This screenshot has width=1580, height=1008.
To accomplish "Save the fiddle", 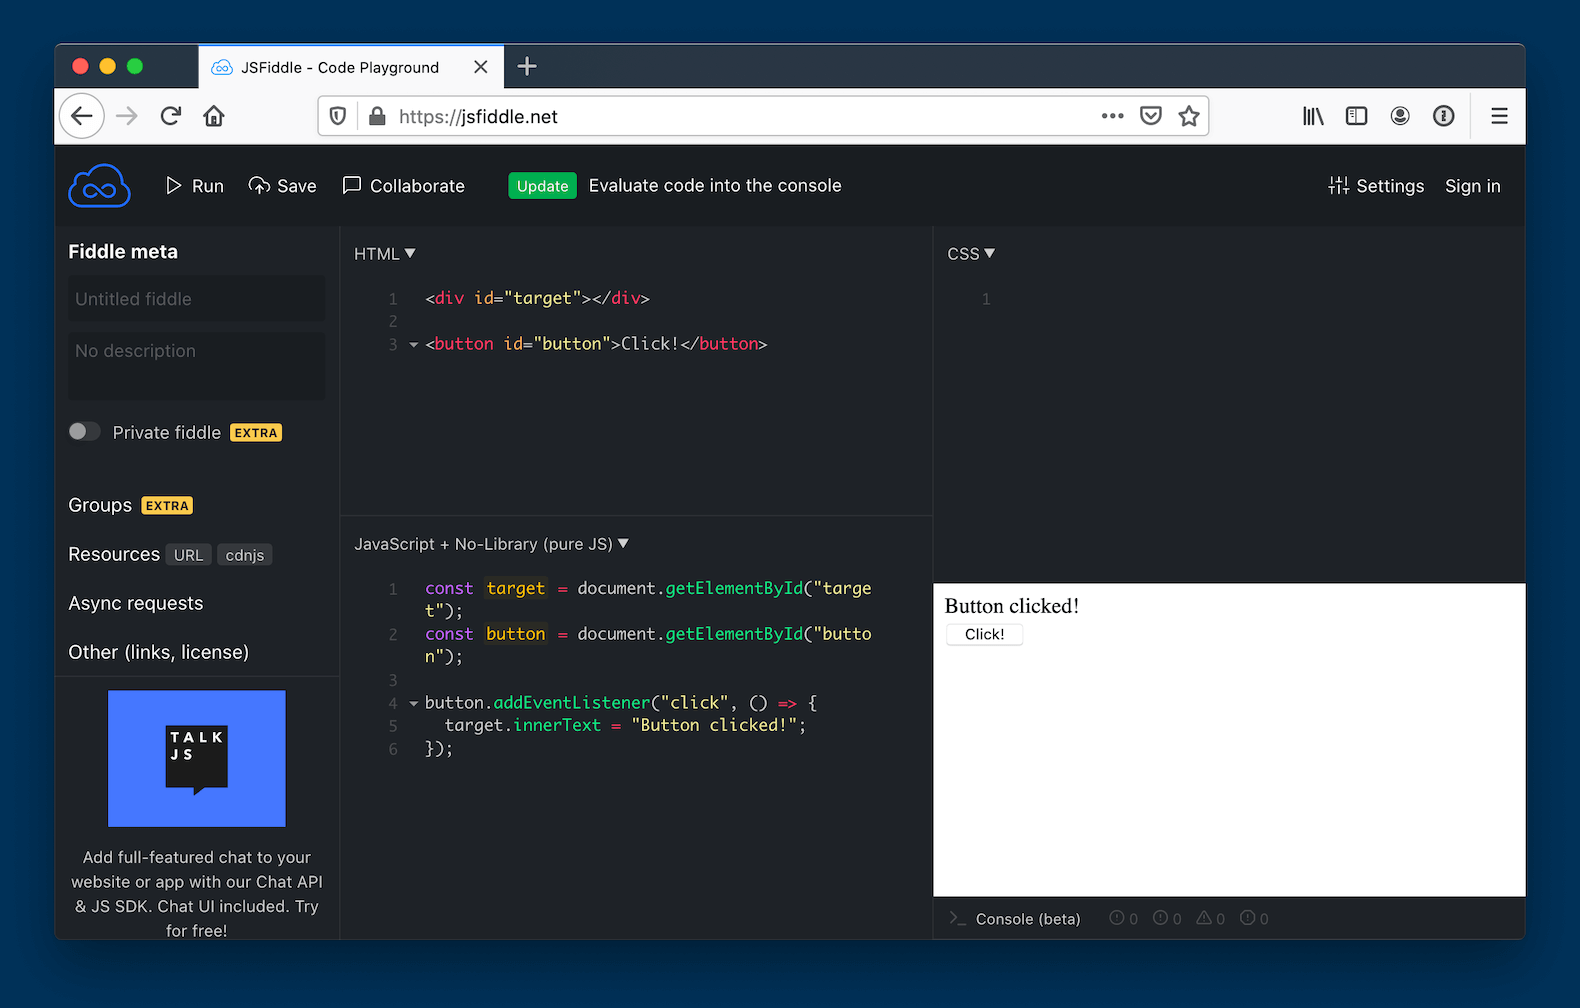I will [282, 186].
